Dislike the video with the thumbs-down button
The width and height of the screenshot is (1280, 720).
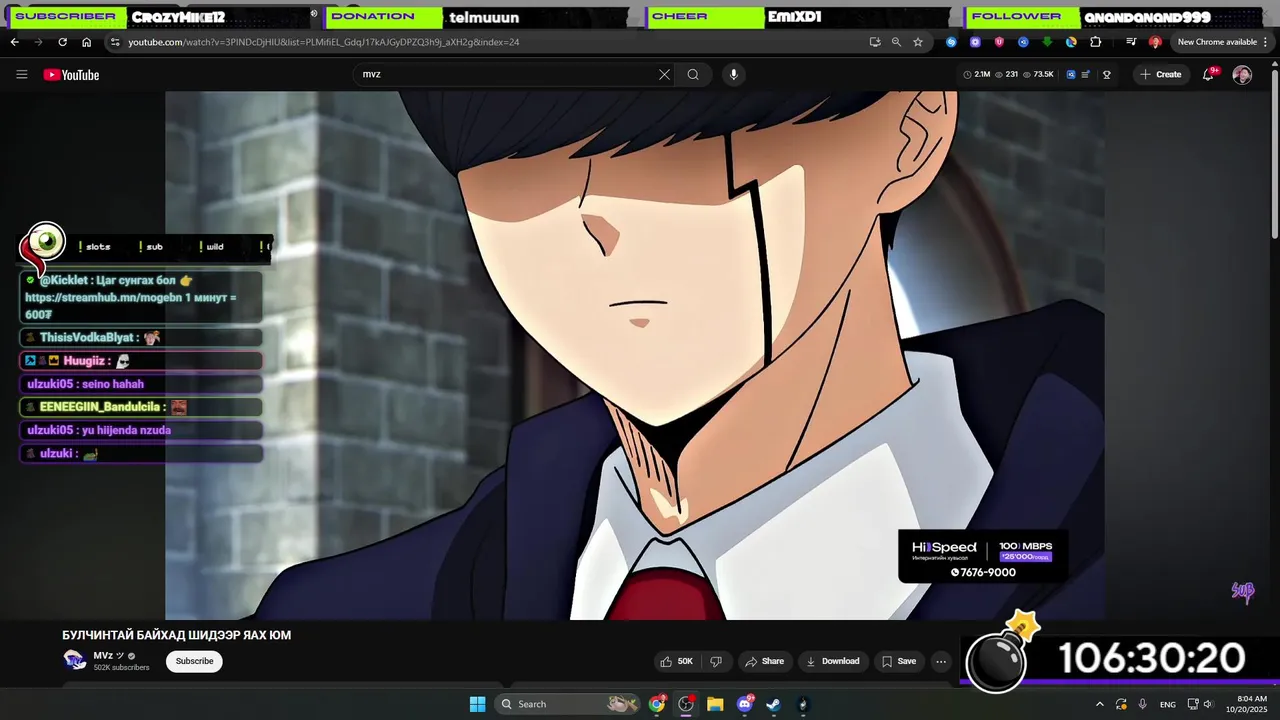(716, 661)
